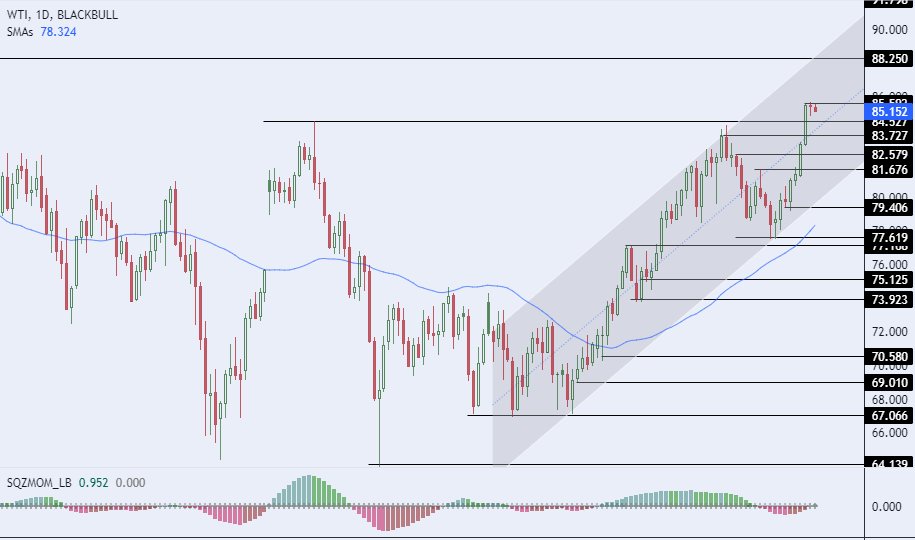Image resolution: width=915 pixels, height=540 pixels.
Task: Open the SQZMOM_LB indicator legend
Action: 37,482
